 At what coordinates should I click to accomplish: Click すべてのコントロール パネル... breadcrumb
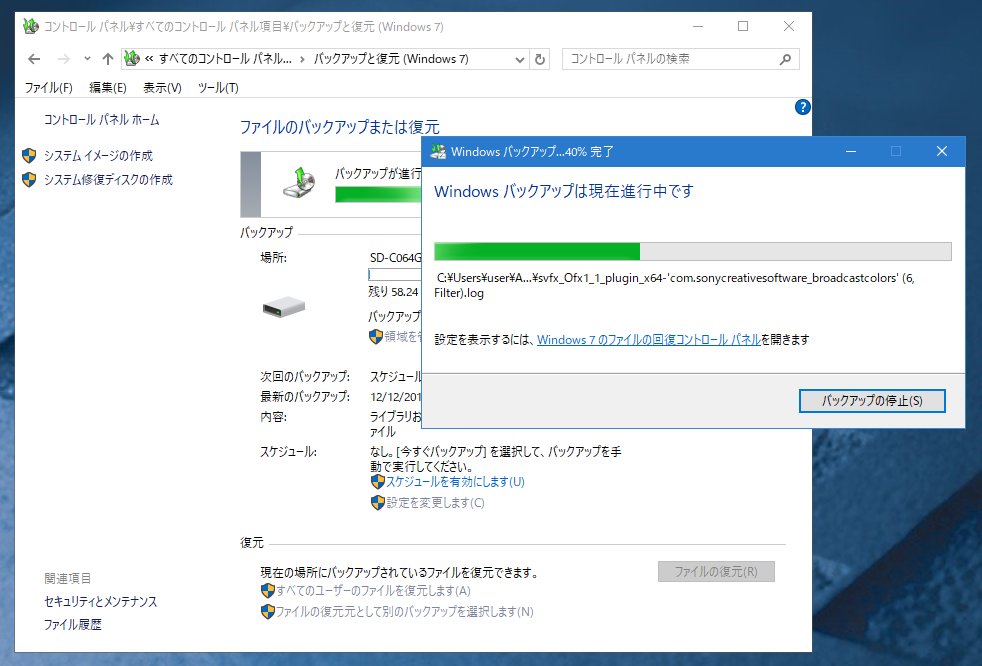point(225,59)
